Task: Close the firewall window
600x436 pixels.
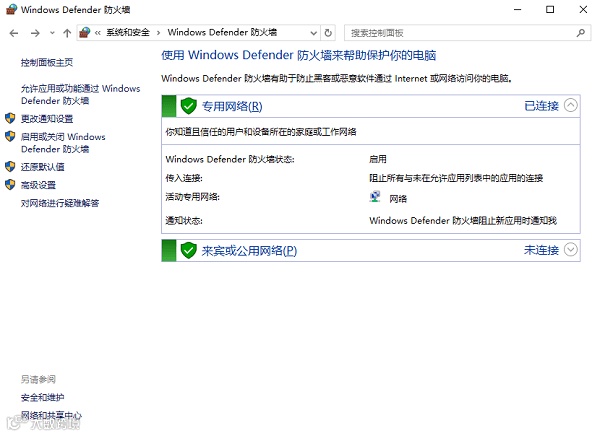Action: (583, 10)
